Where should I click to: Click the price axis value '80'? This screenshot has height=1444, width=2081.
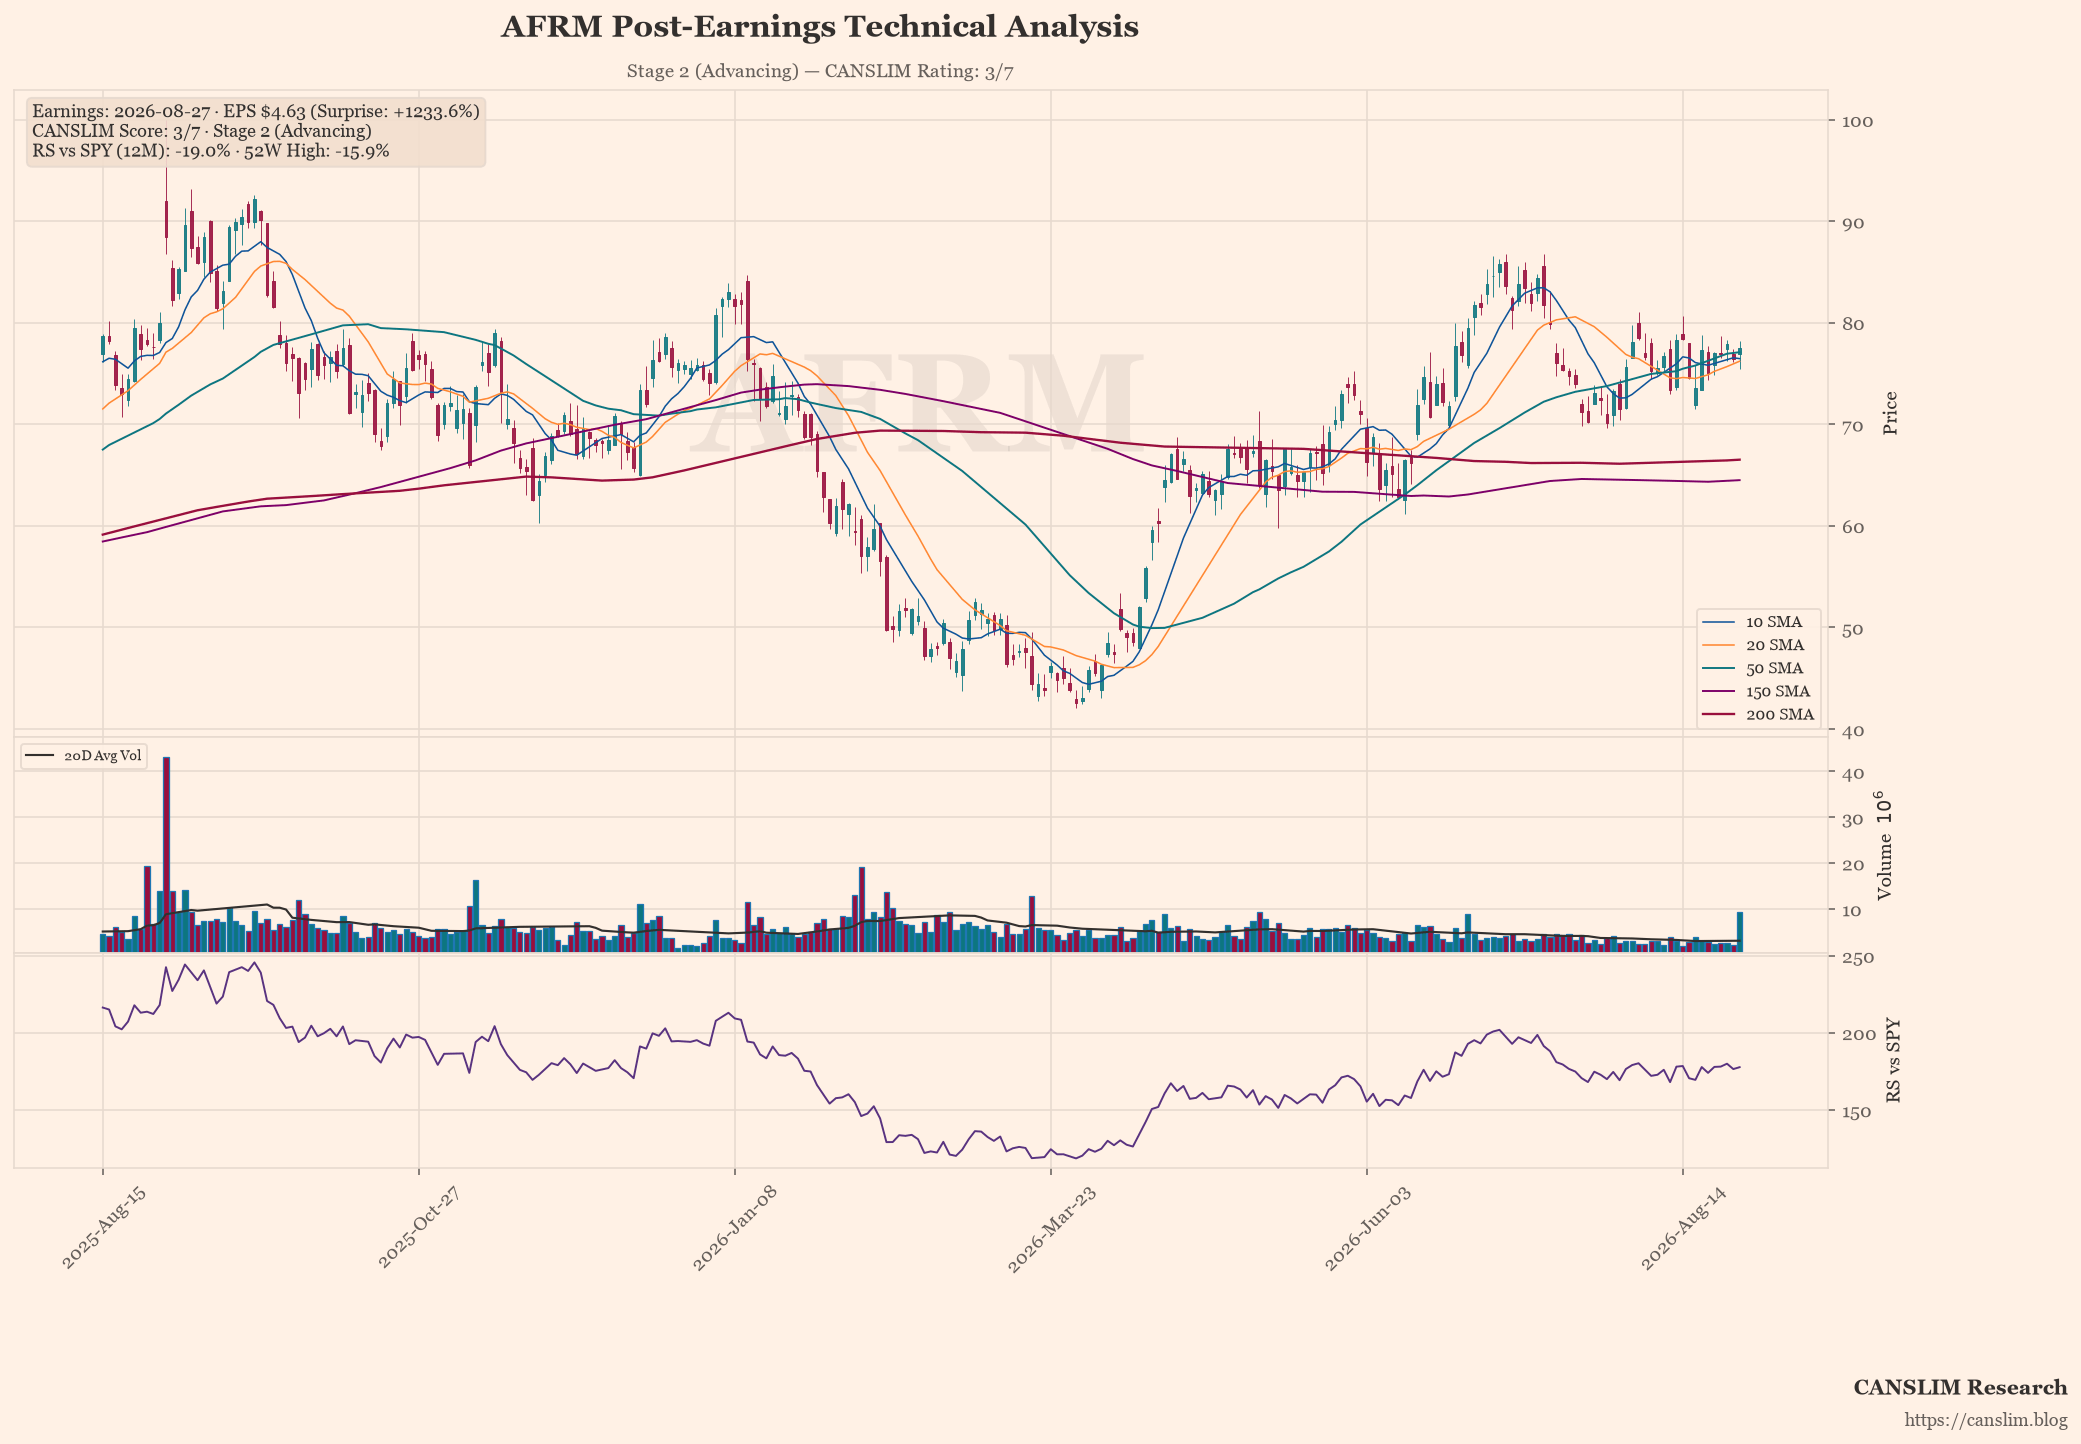click(1852, 324)
